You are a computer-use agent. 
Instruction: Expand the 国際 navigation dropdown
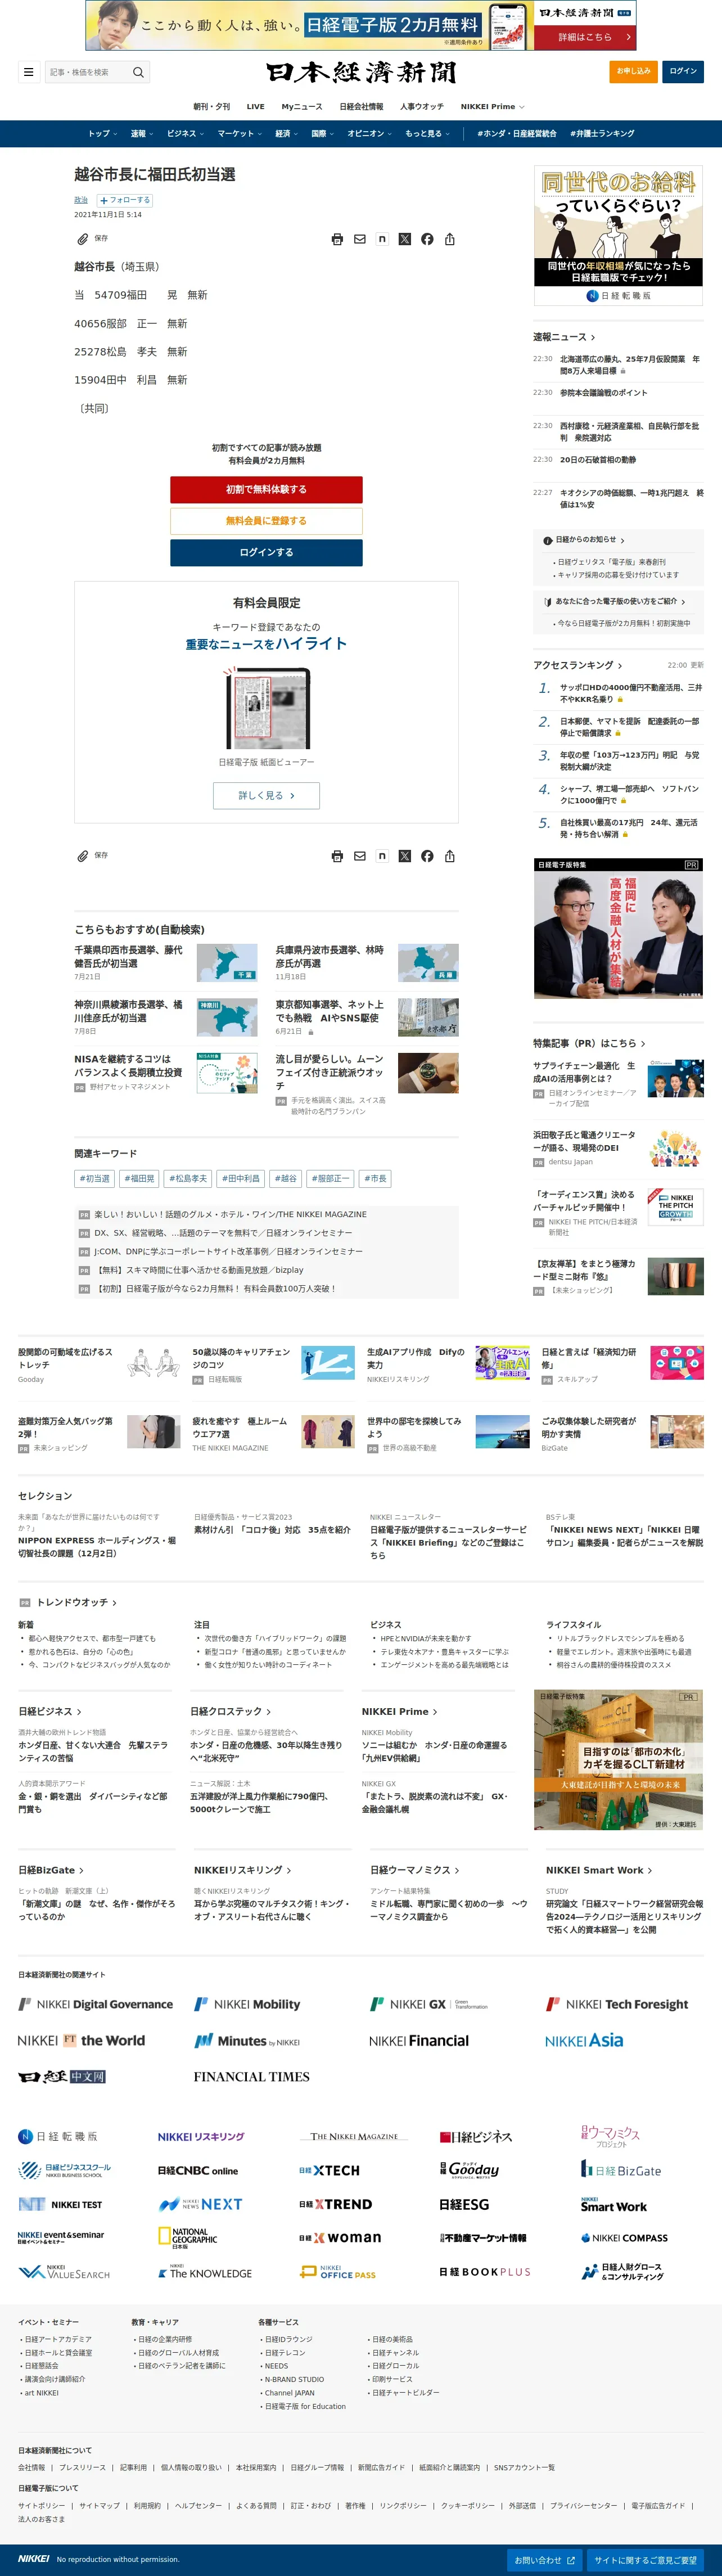[323, 134]
